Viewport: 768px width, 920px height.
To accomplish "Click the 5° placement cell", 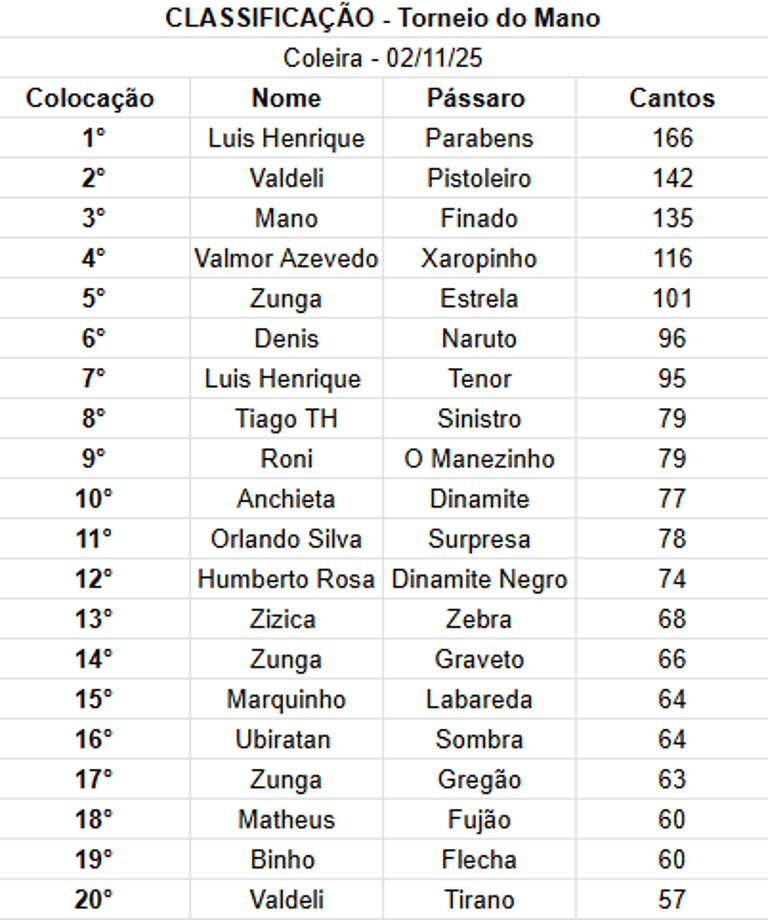I will click(94, 298).
